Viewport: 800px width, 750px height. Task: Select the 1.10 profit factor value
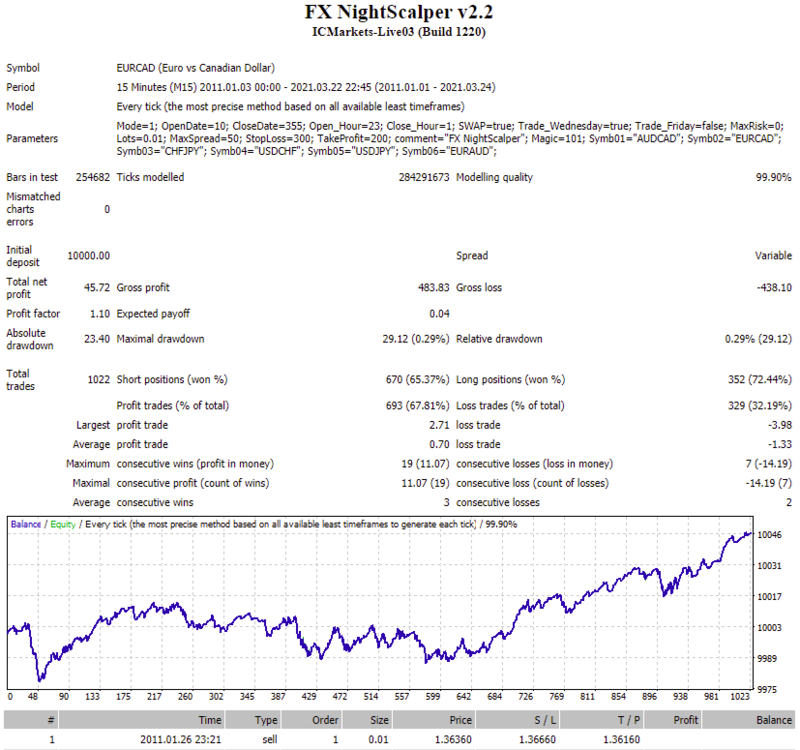click(100, 314)
